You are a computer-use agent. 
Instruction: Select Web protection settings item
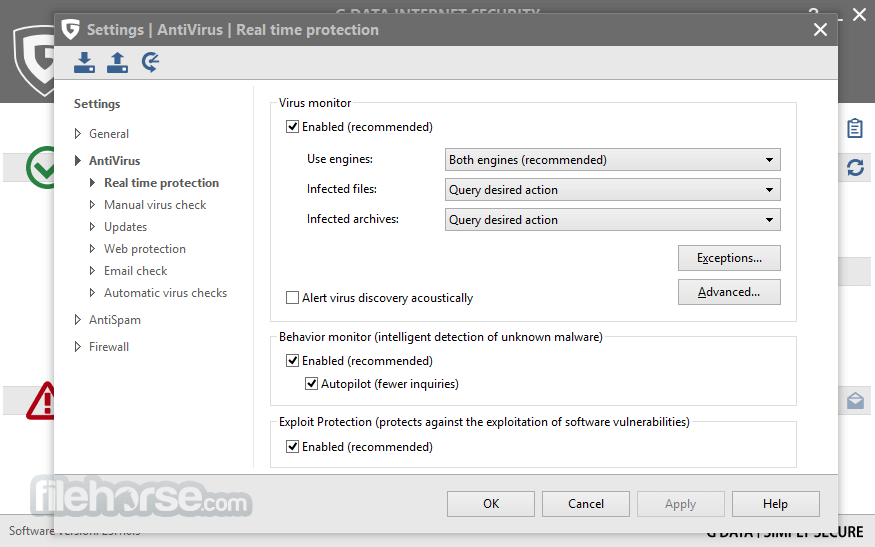(x=145, y=249)
